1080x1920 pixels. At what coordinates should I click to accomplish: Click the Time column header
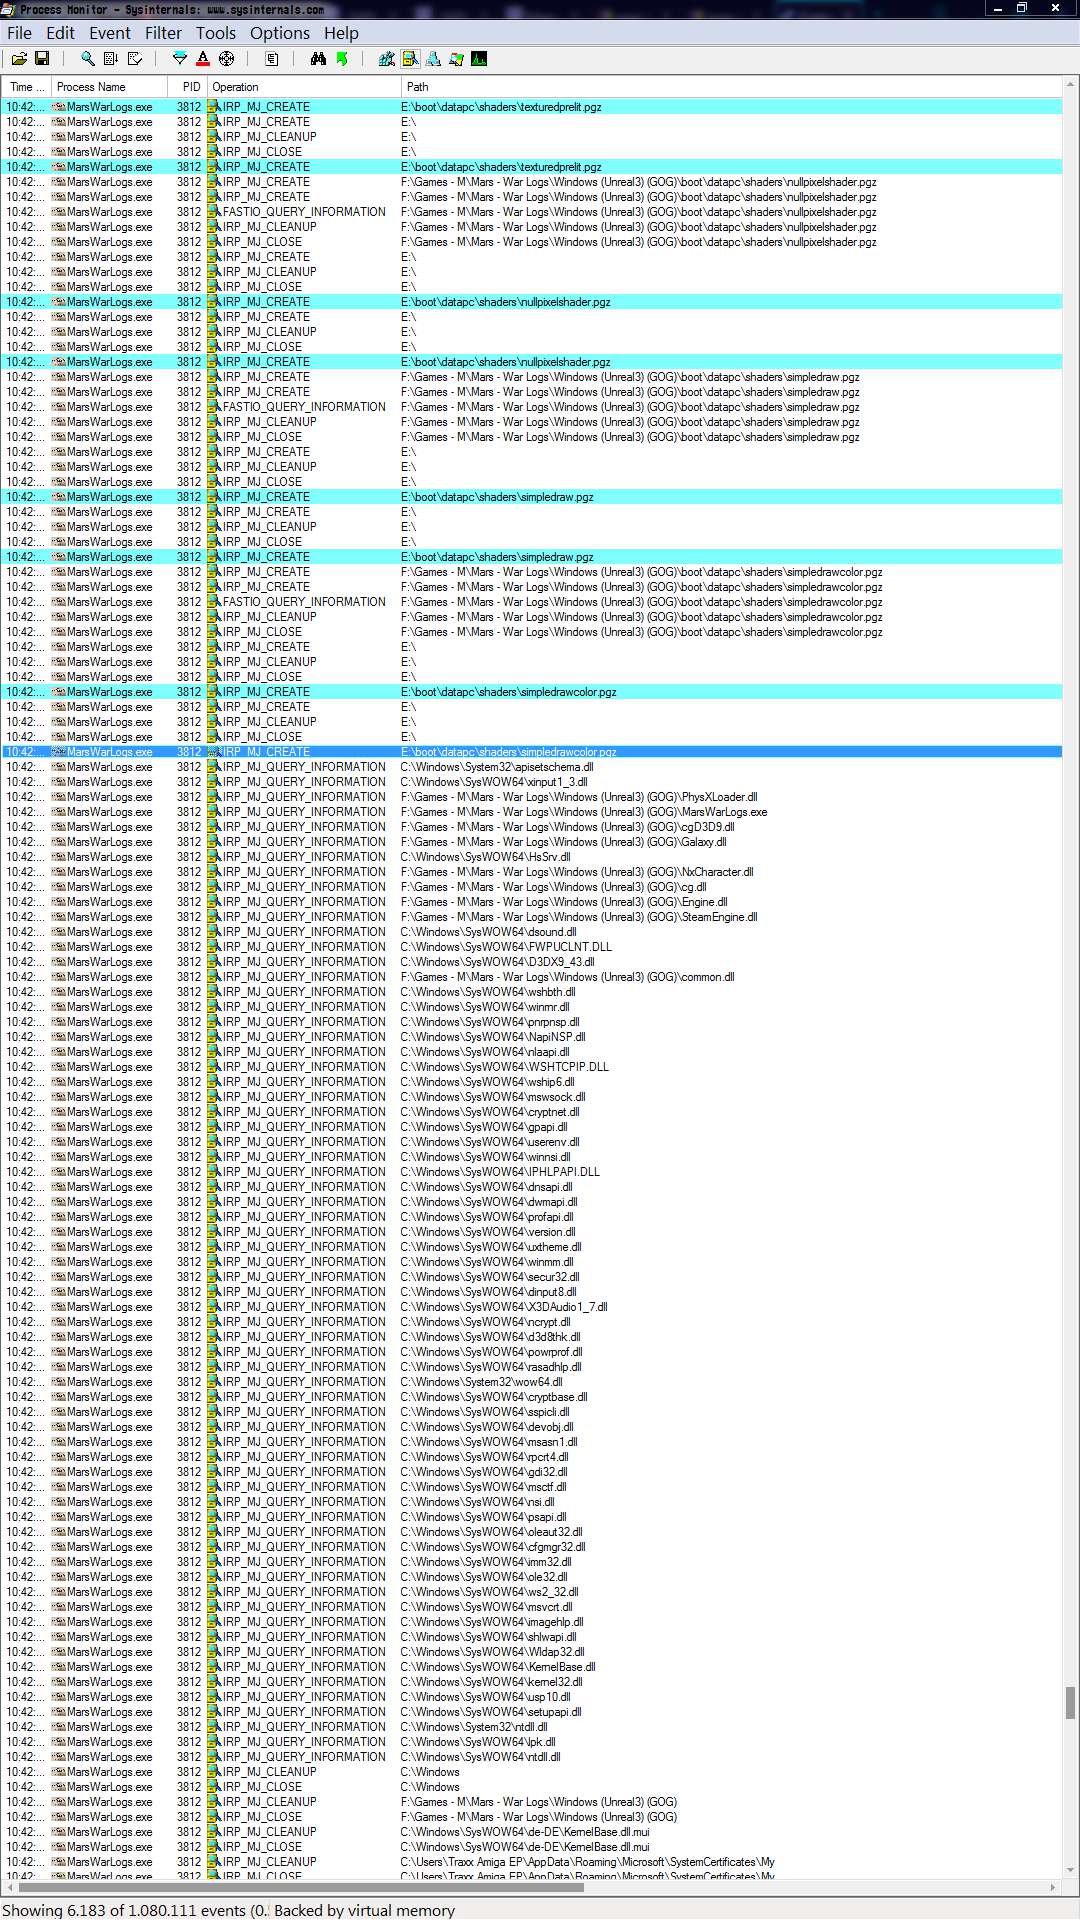26,87
